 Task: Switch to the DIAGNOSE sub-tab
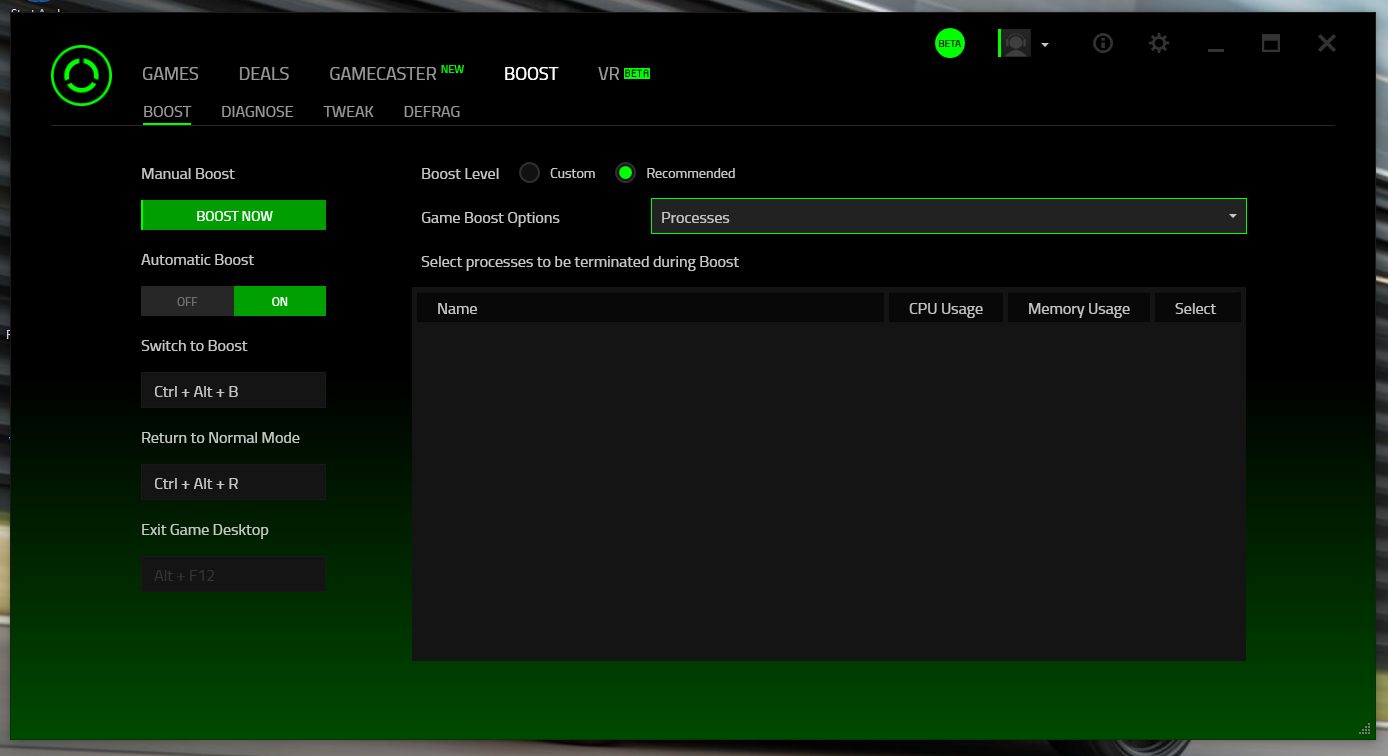coord(257,111)
